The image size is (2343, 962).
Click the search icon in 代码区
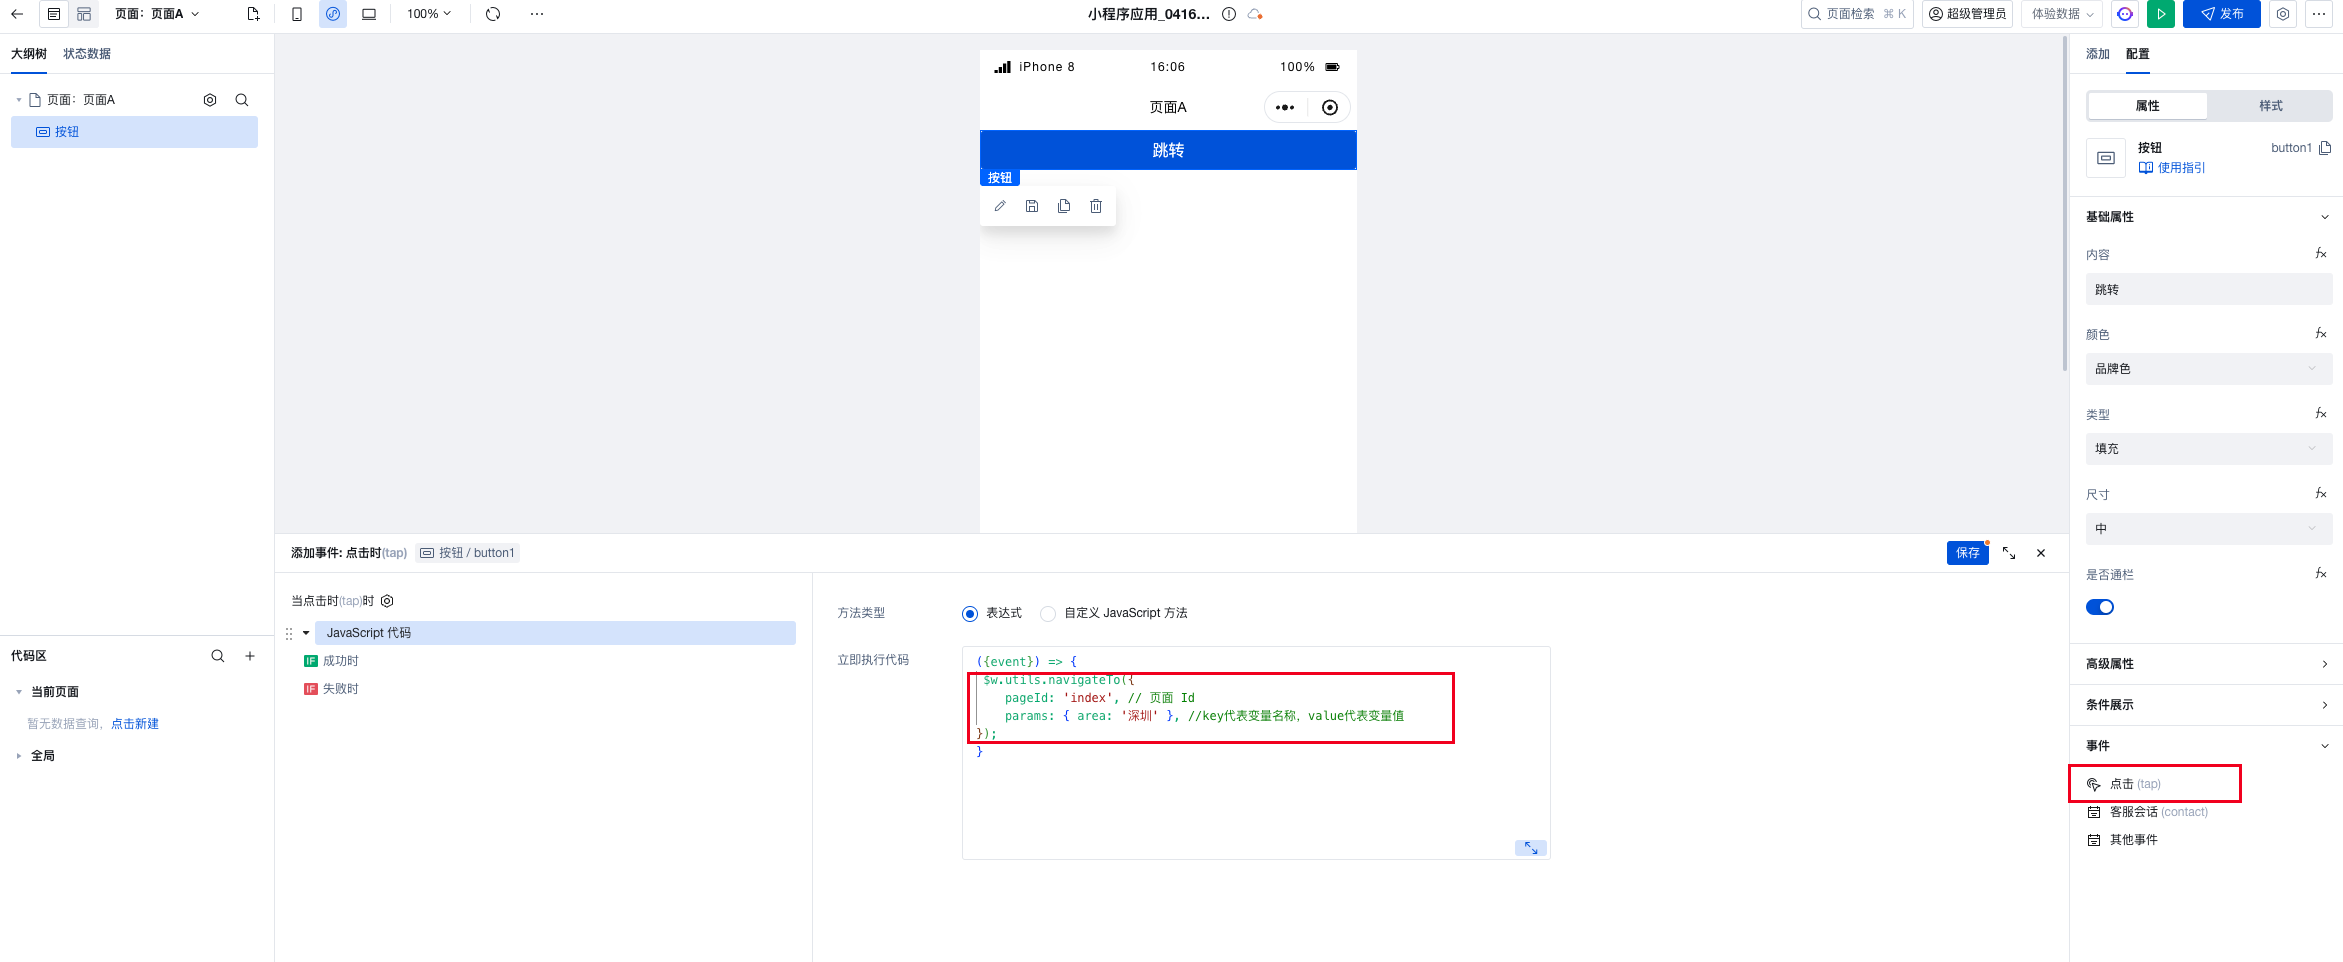218,656
